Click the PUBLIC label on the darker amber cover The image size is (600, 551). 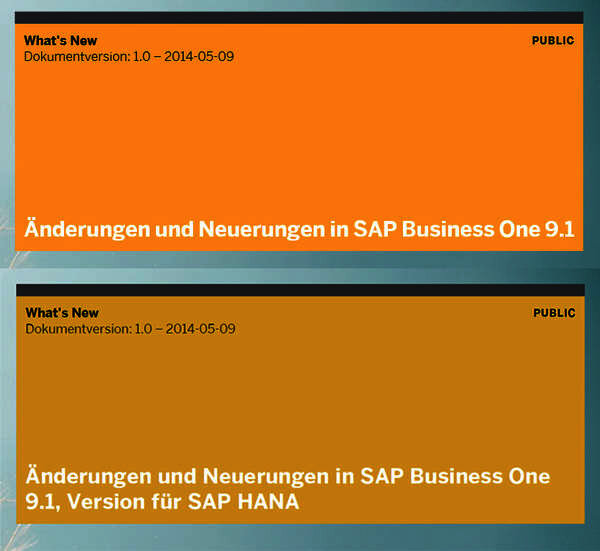pyautogui.click(x=554, y=313)
